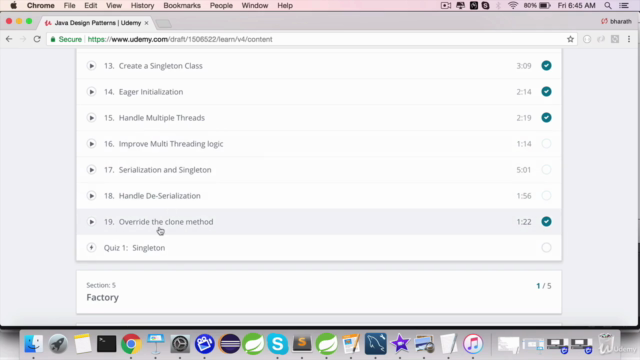This screenshot has height=360, width=640.
Task: Expand Section 5 Factory
Action: [x=319, y=292]
